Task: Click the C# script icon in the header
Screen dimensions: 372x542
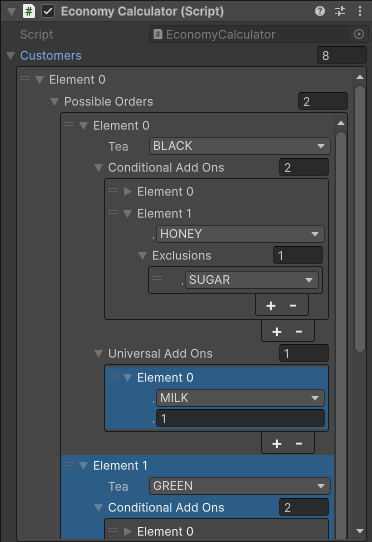Action: [29, 11]
